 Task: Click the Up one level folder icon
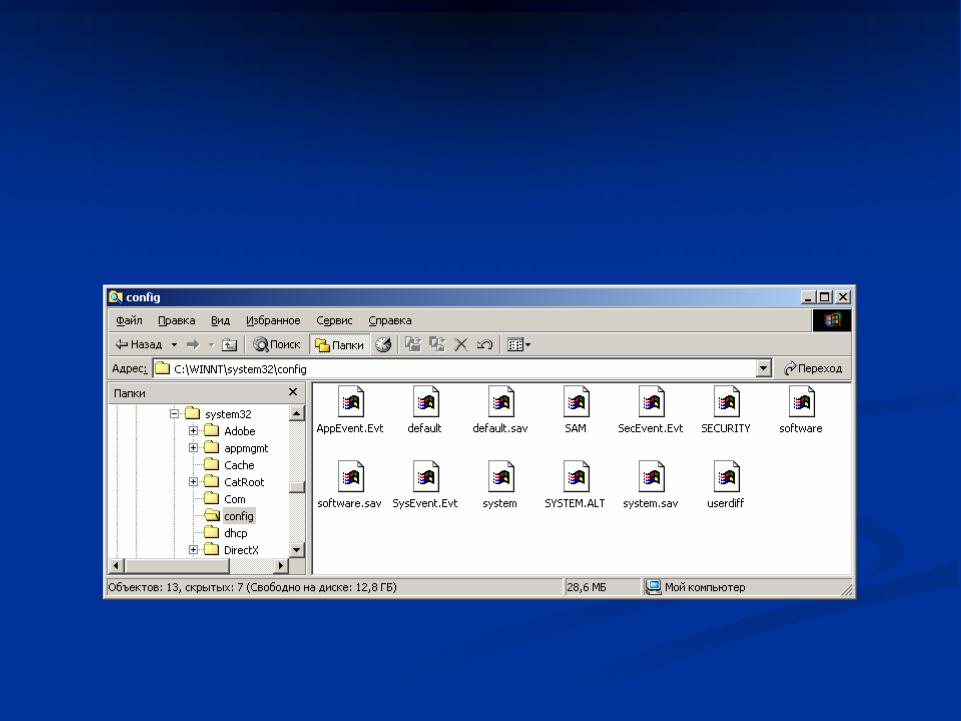229,345
